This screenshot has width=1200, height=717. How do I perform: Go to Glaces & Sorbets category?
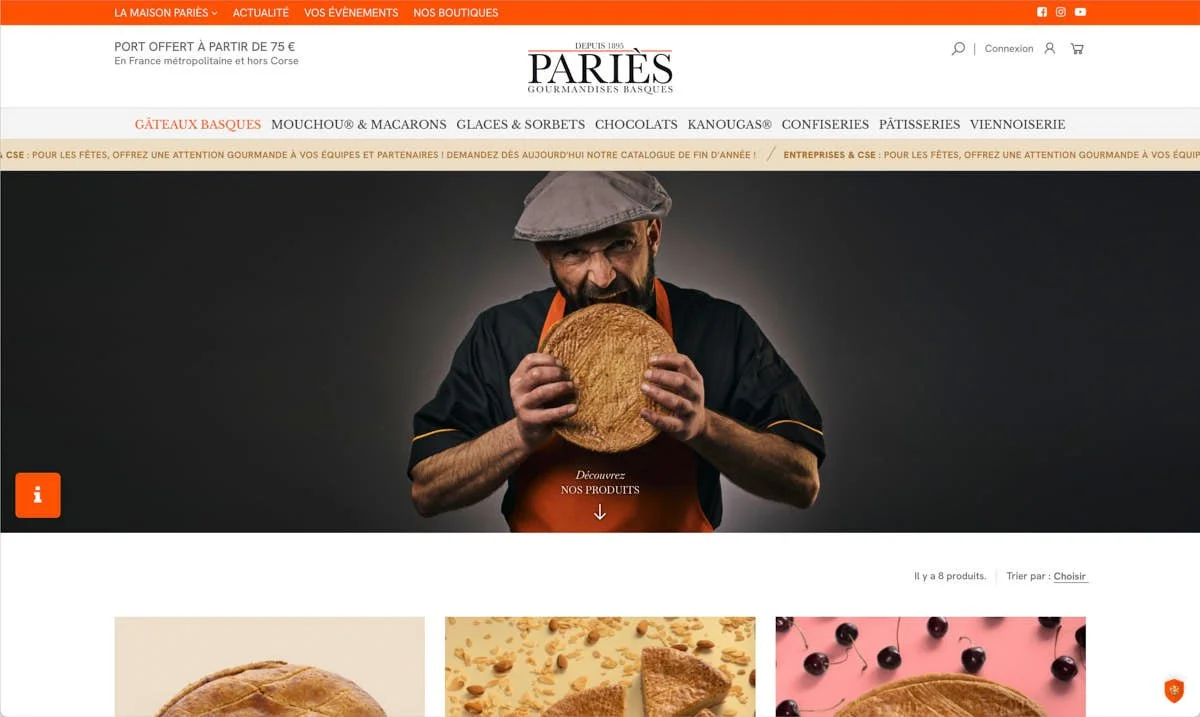coord(520,124)
